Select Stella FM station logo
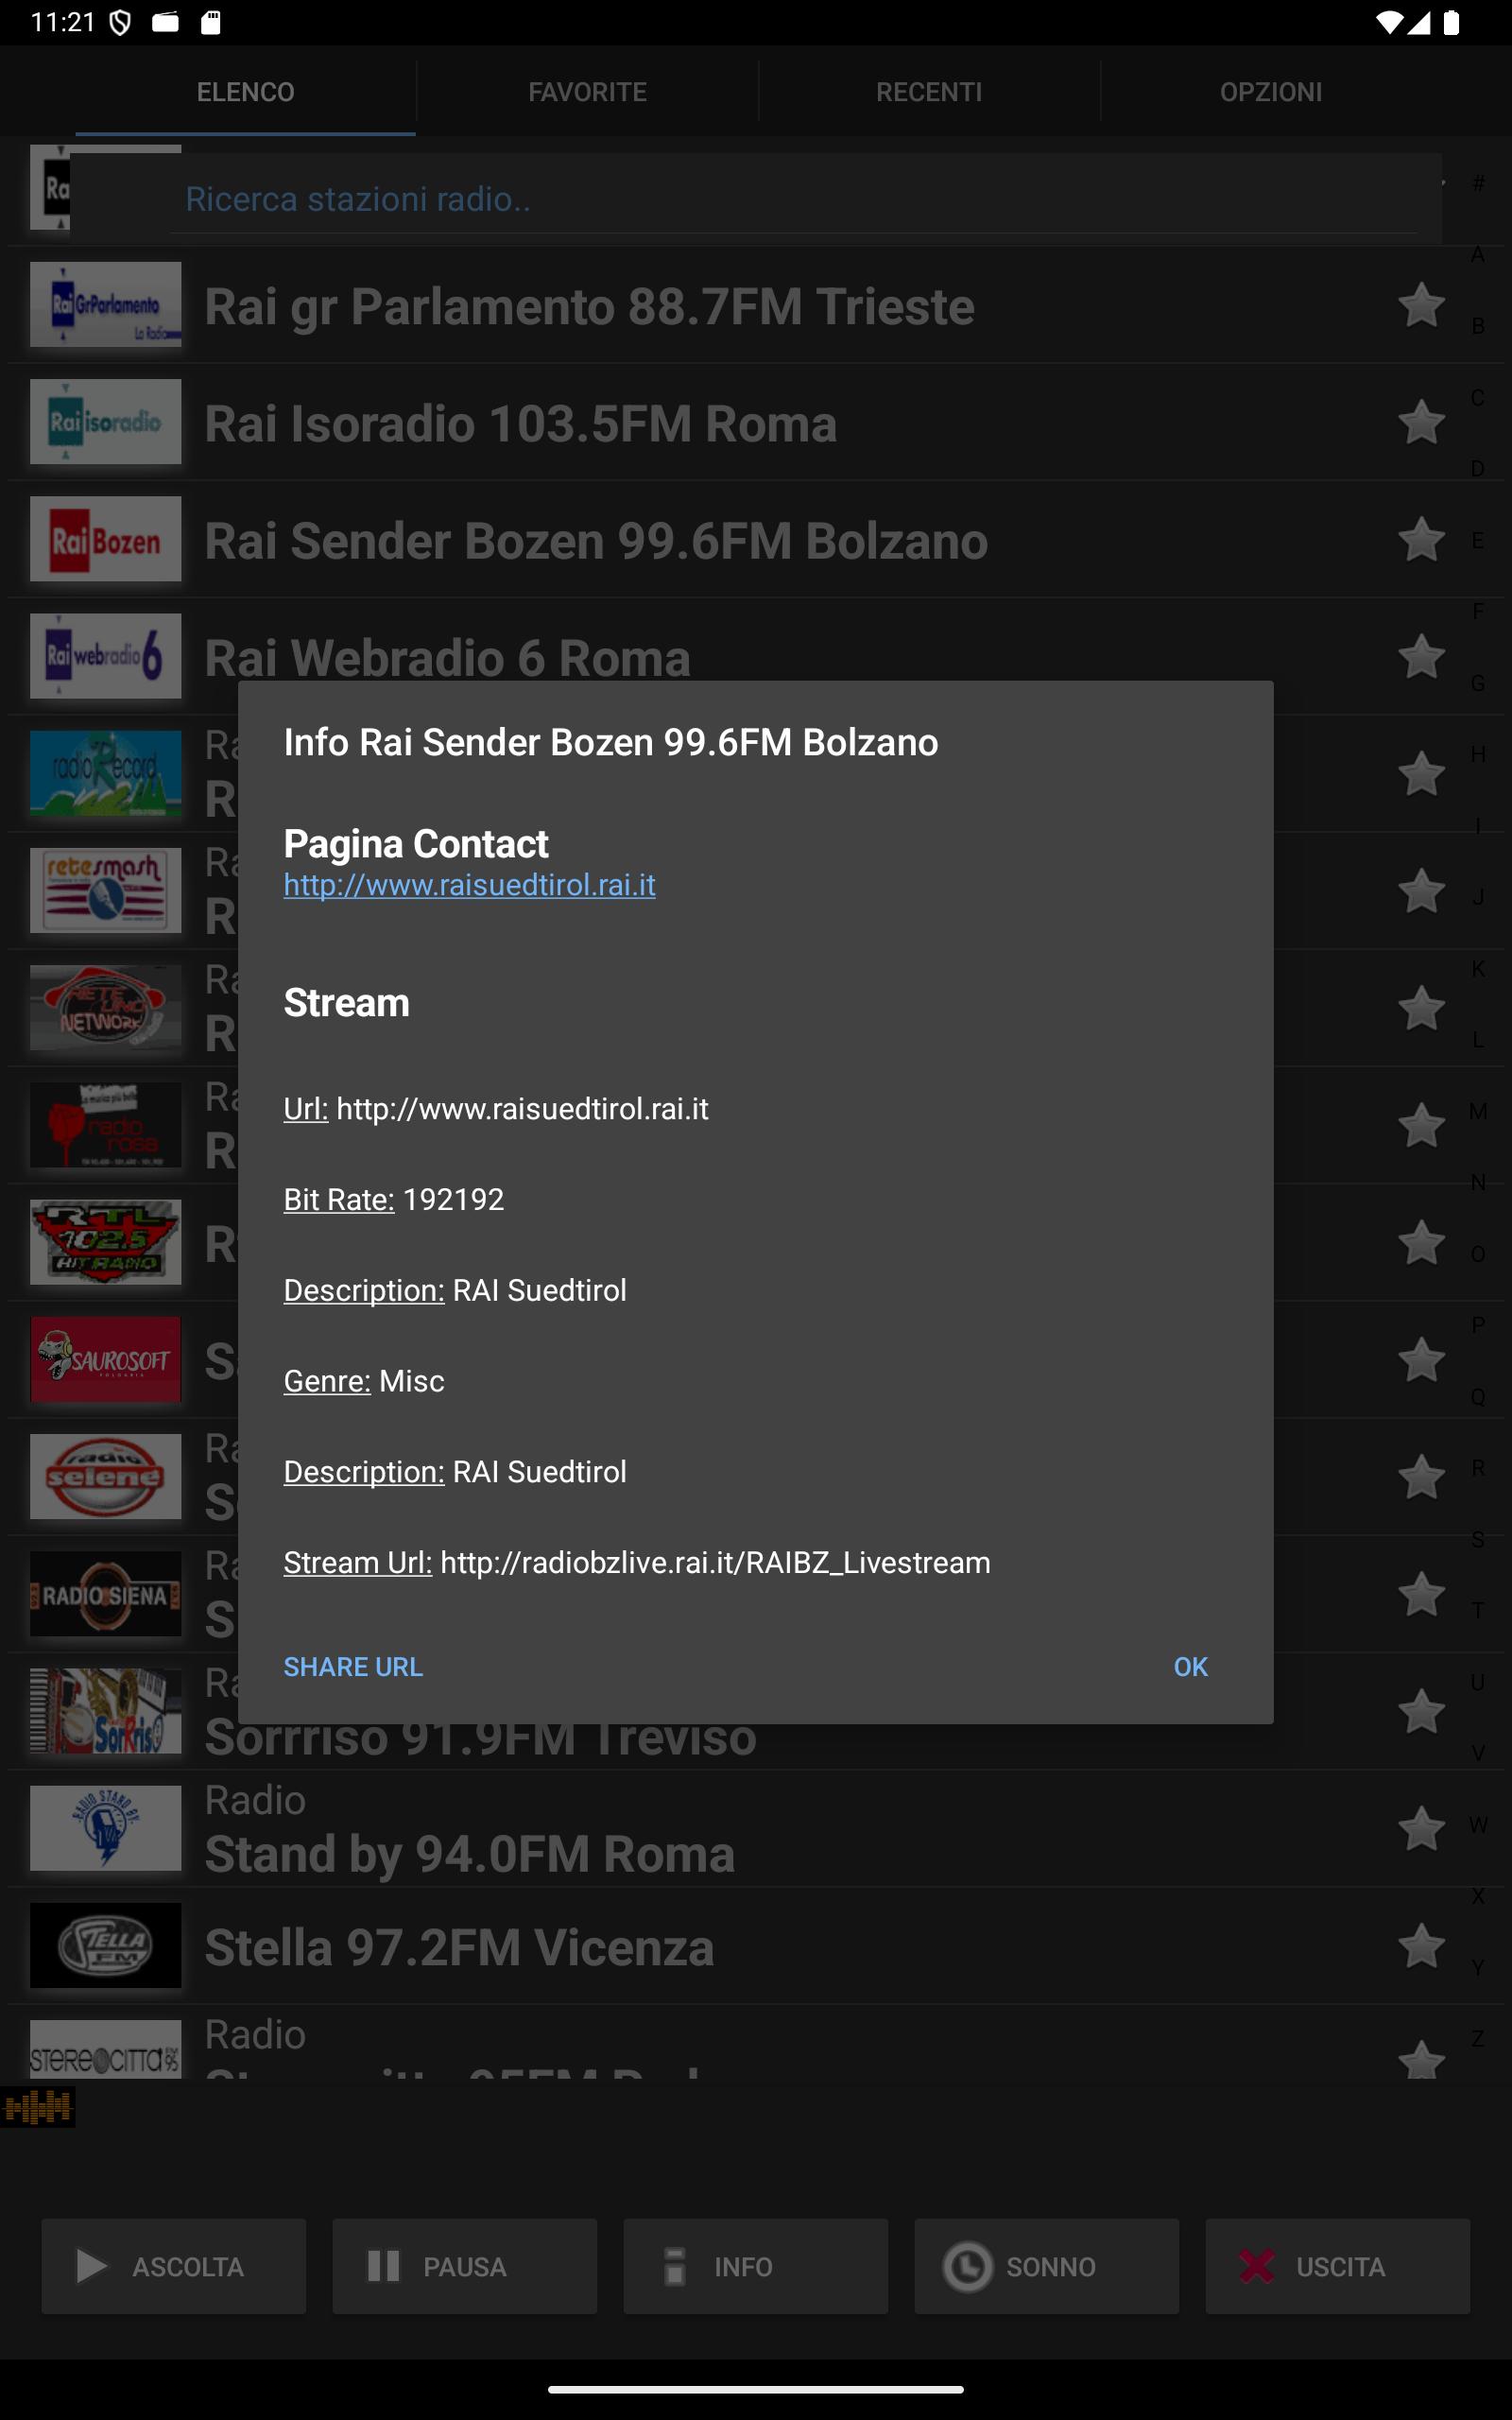The height and width of the screenshot is (2420, 1512). (x=105, y=1945)
